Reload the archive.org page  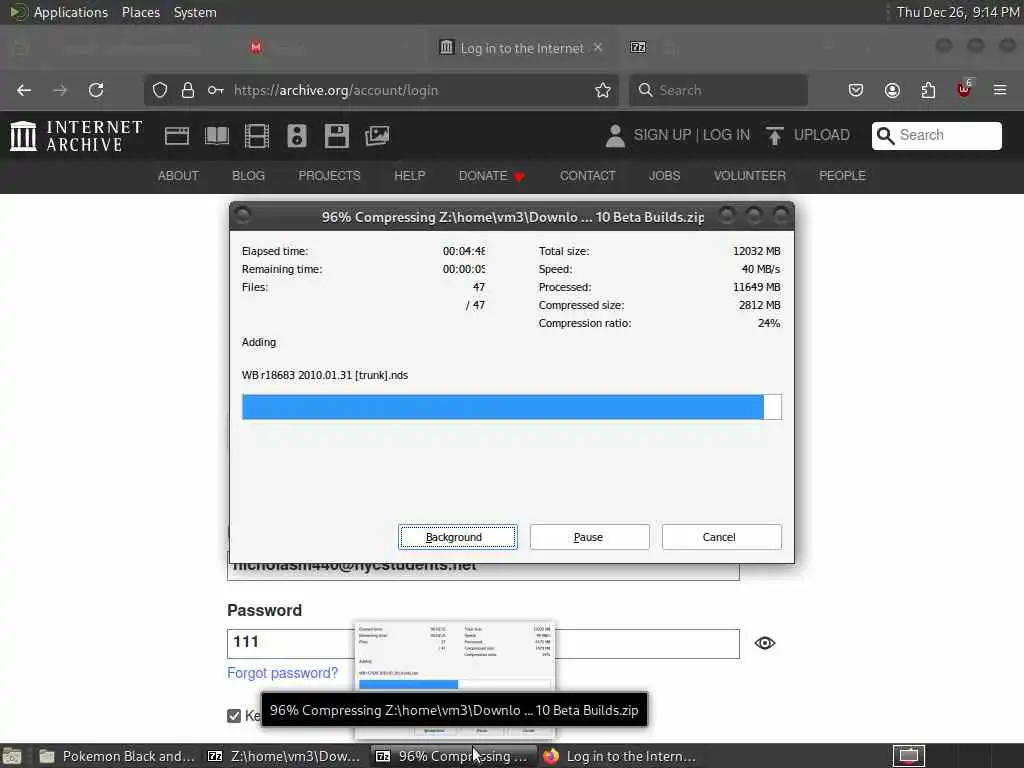[96, 90]
